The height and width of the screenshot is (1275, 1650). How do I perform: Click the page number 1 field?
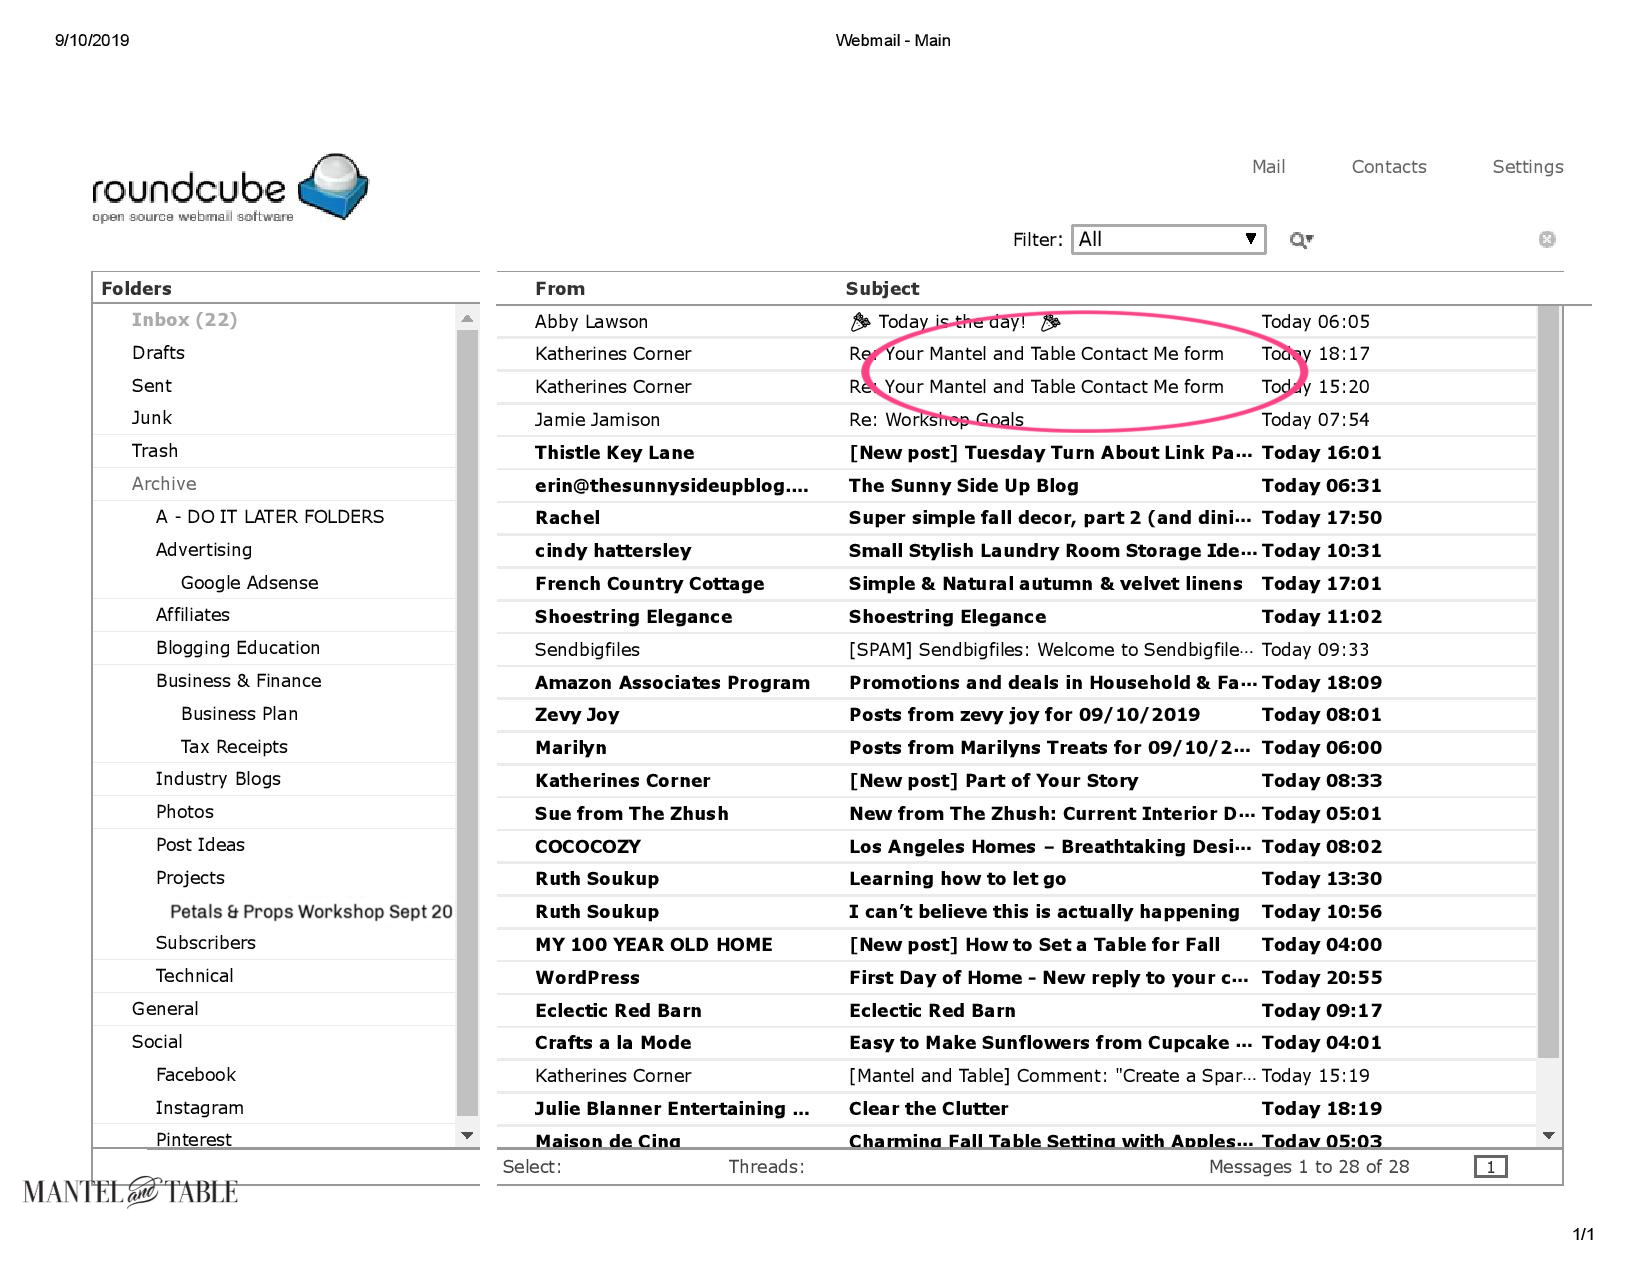[1490, 1167]
